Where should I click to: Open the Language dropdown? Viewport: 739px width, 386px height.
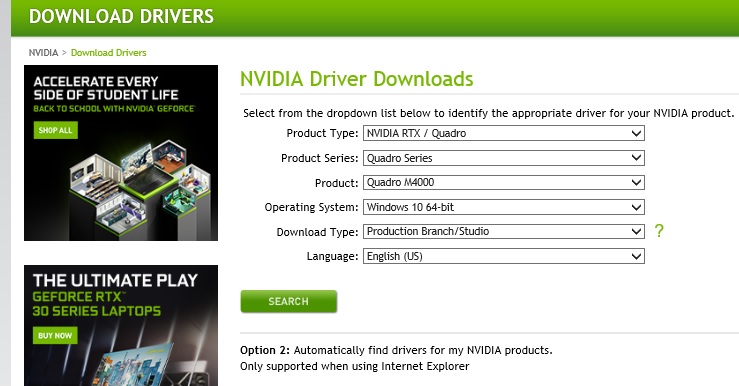pyautogui.click(x=503, y=256)
